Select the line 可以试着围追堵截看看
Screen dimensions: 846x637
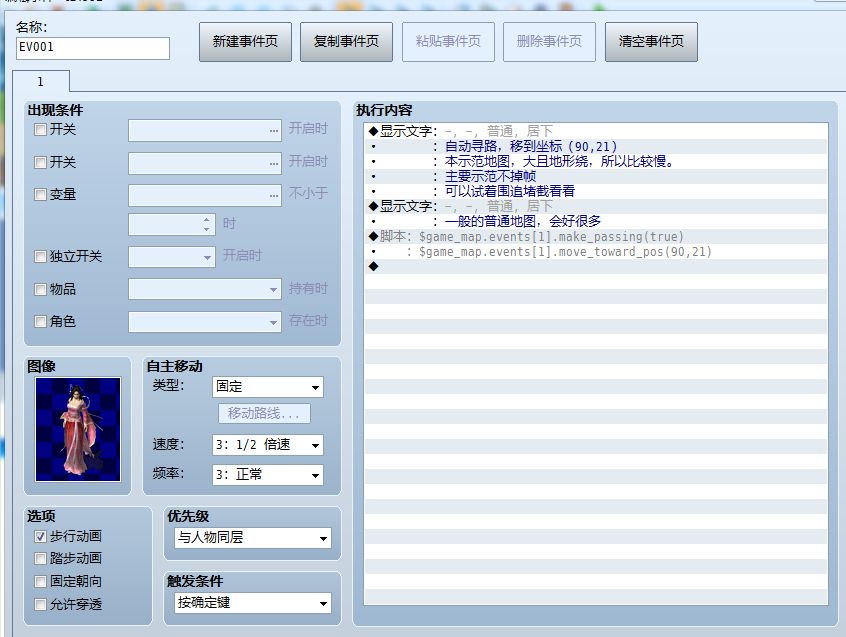point(596,191)
